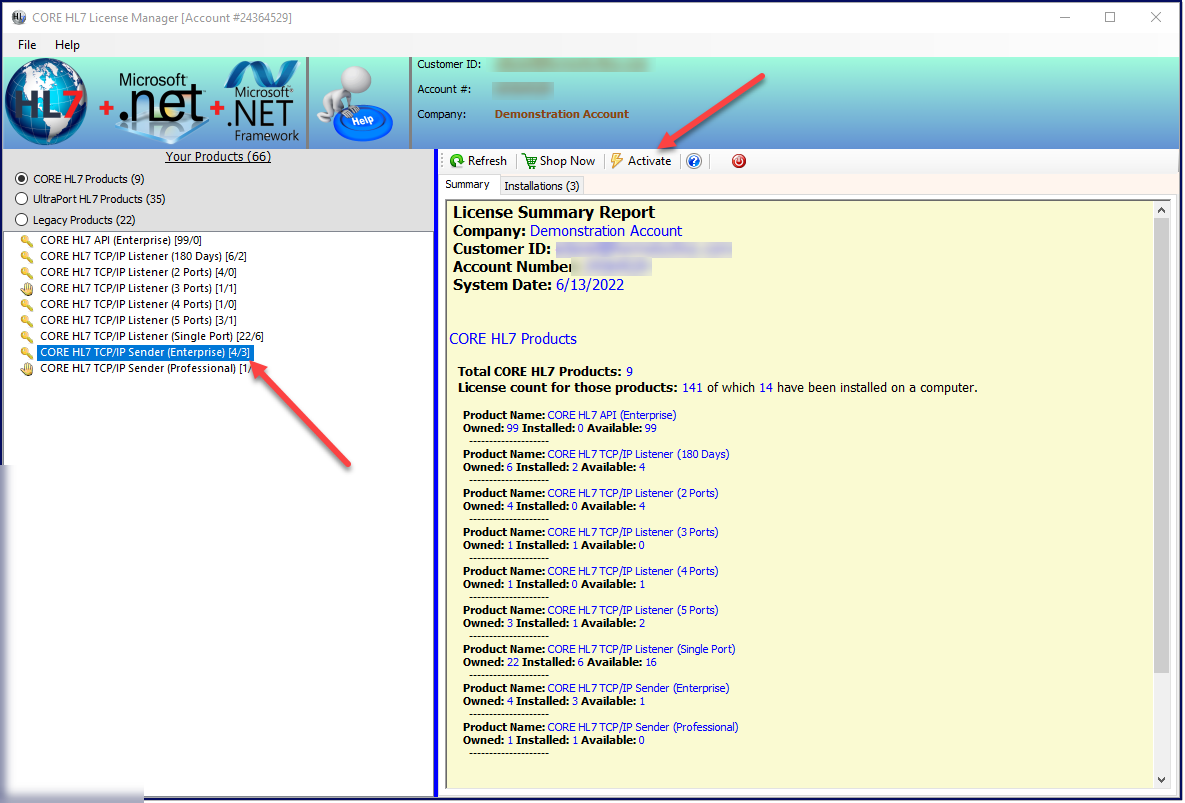Select CORE HL7 TCP/IP Listener (Single Port) item
Image resolution: width=1185 pixels, height=803 pixels.
[x=151, y=336]
